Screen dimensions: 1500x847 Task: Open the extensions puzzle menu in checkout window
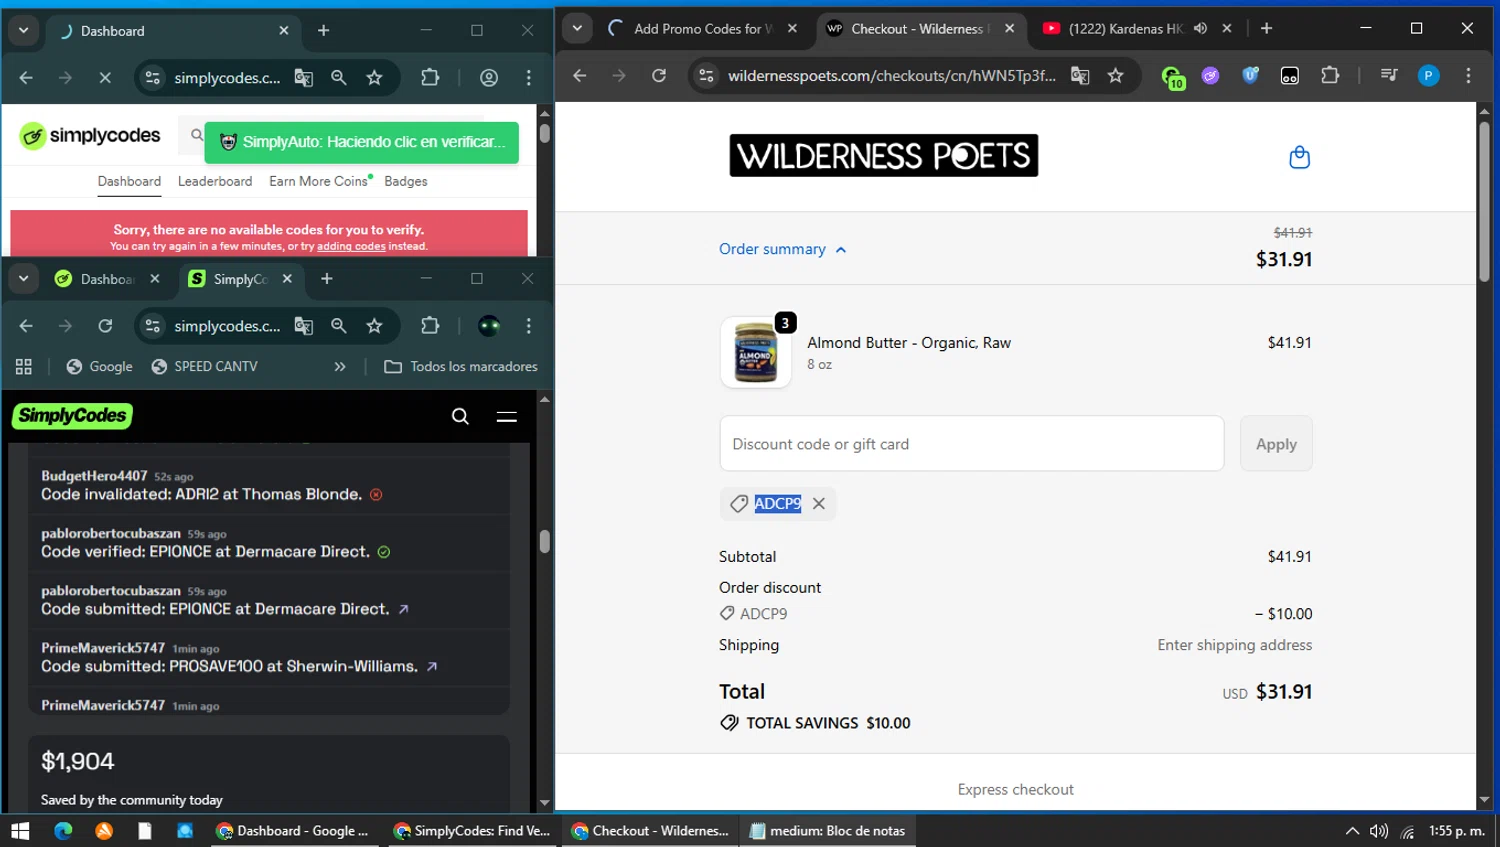[x=1330, y=76]
